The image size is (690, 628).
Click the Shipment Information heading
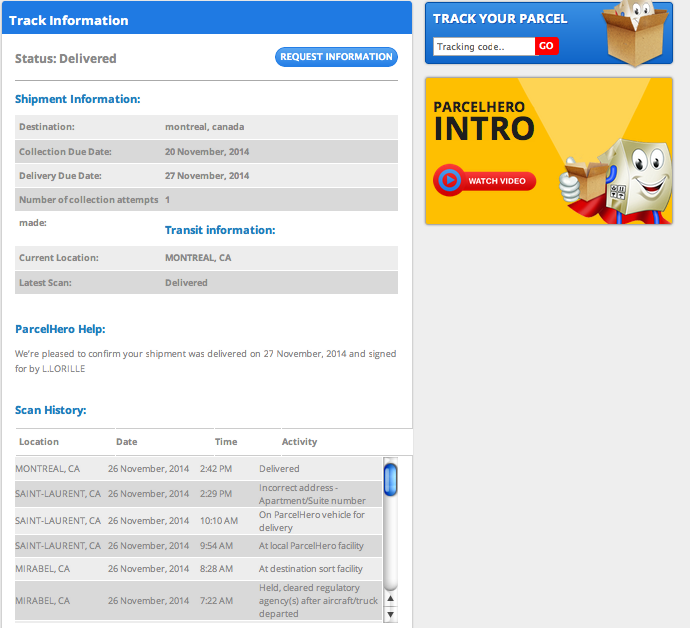77,99
